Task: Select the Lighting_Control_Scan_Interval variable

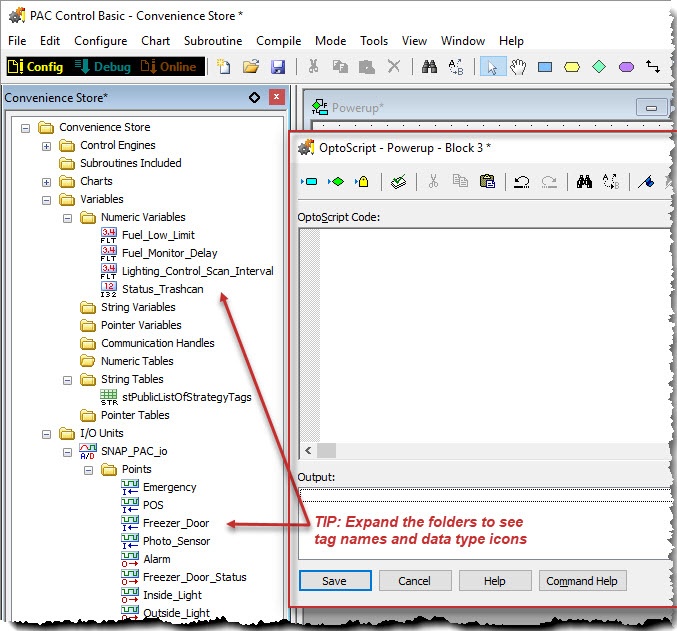Action: [197, 271]
